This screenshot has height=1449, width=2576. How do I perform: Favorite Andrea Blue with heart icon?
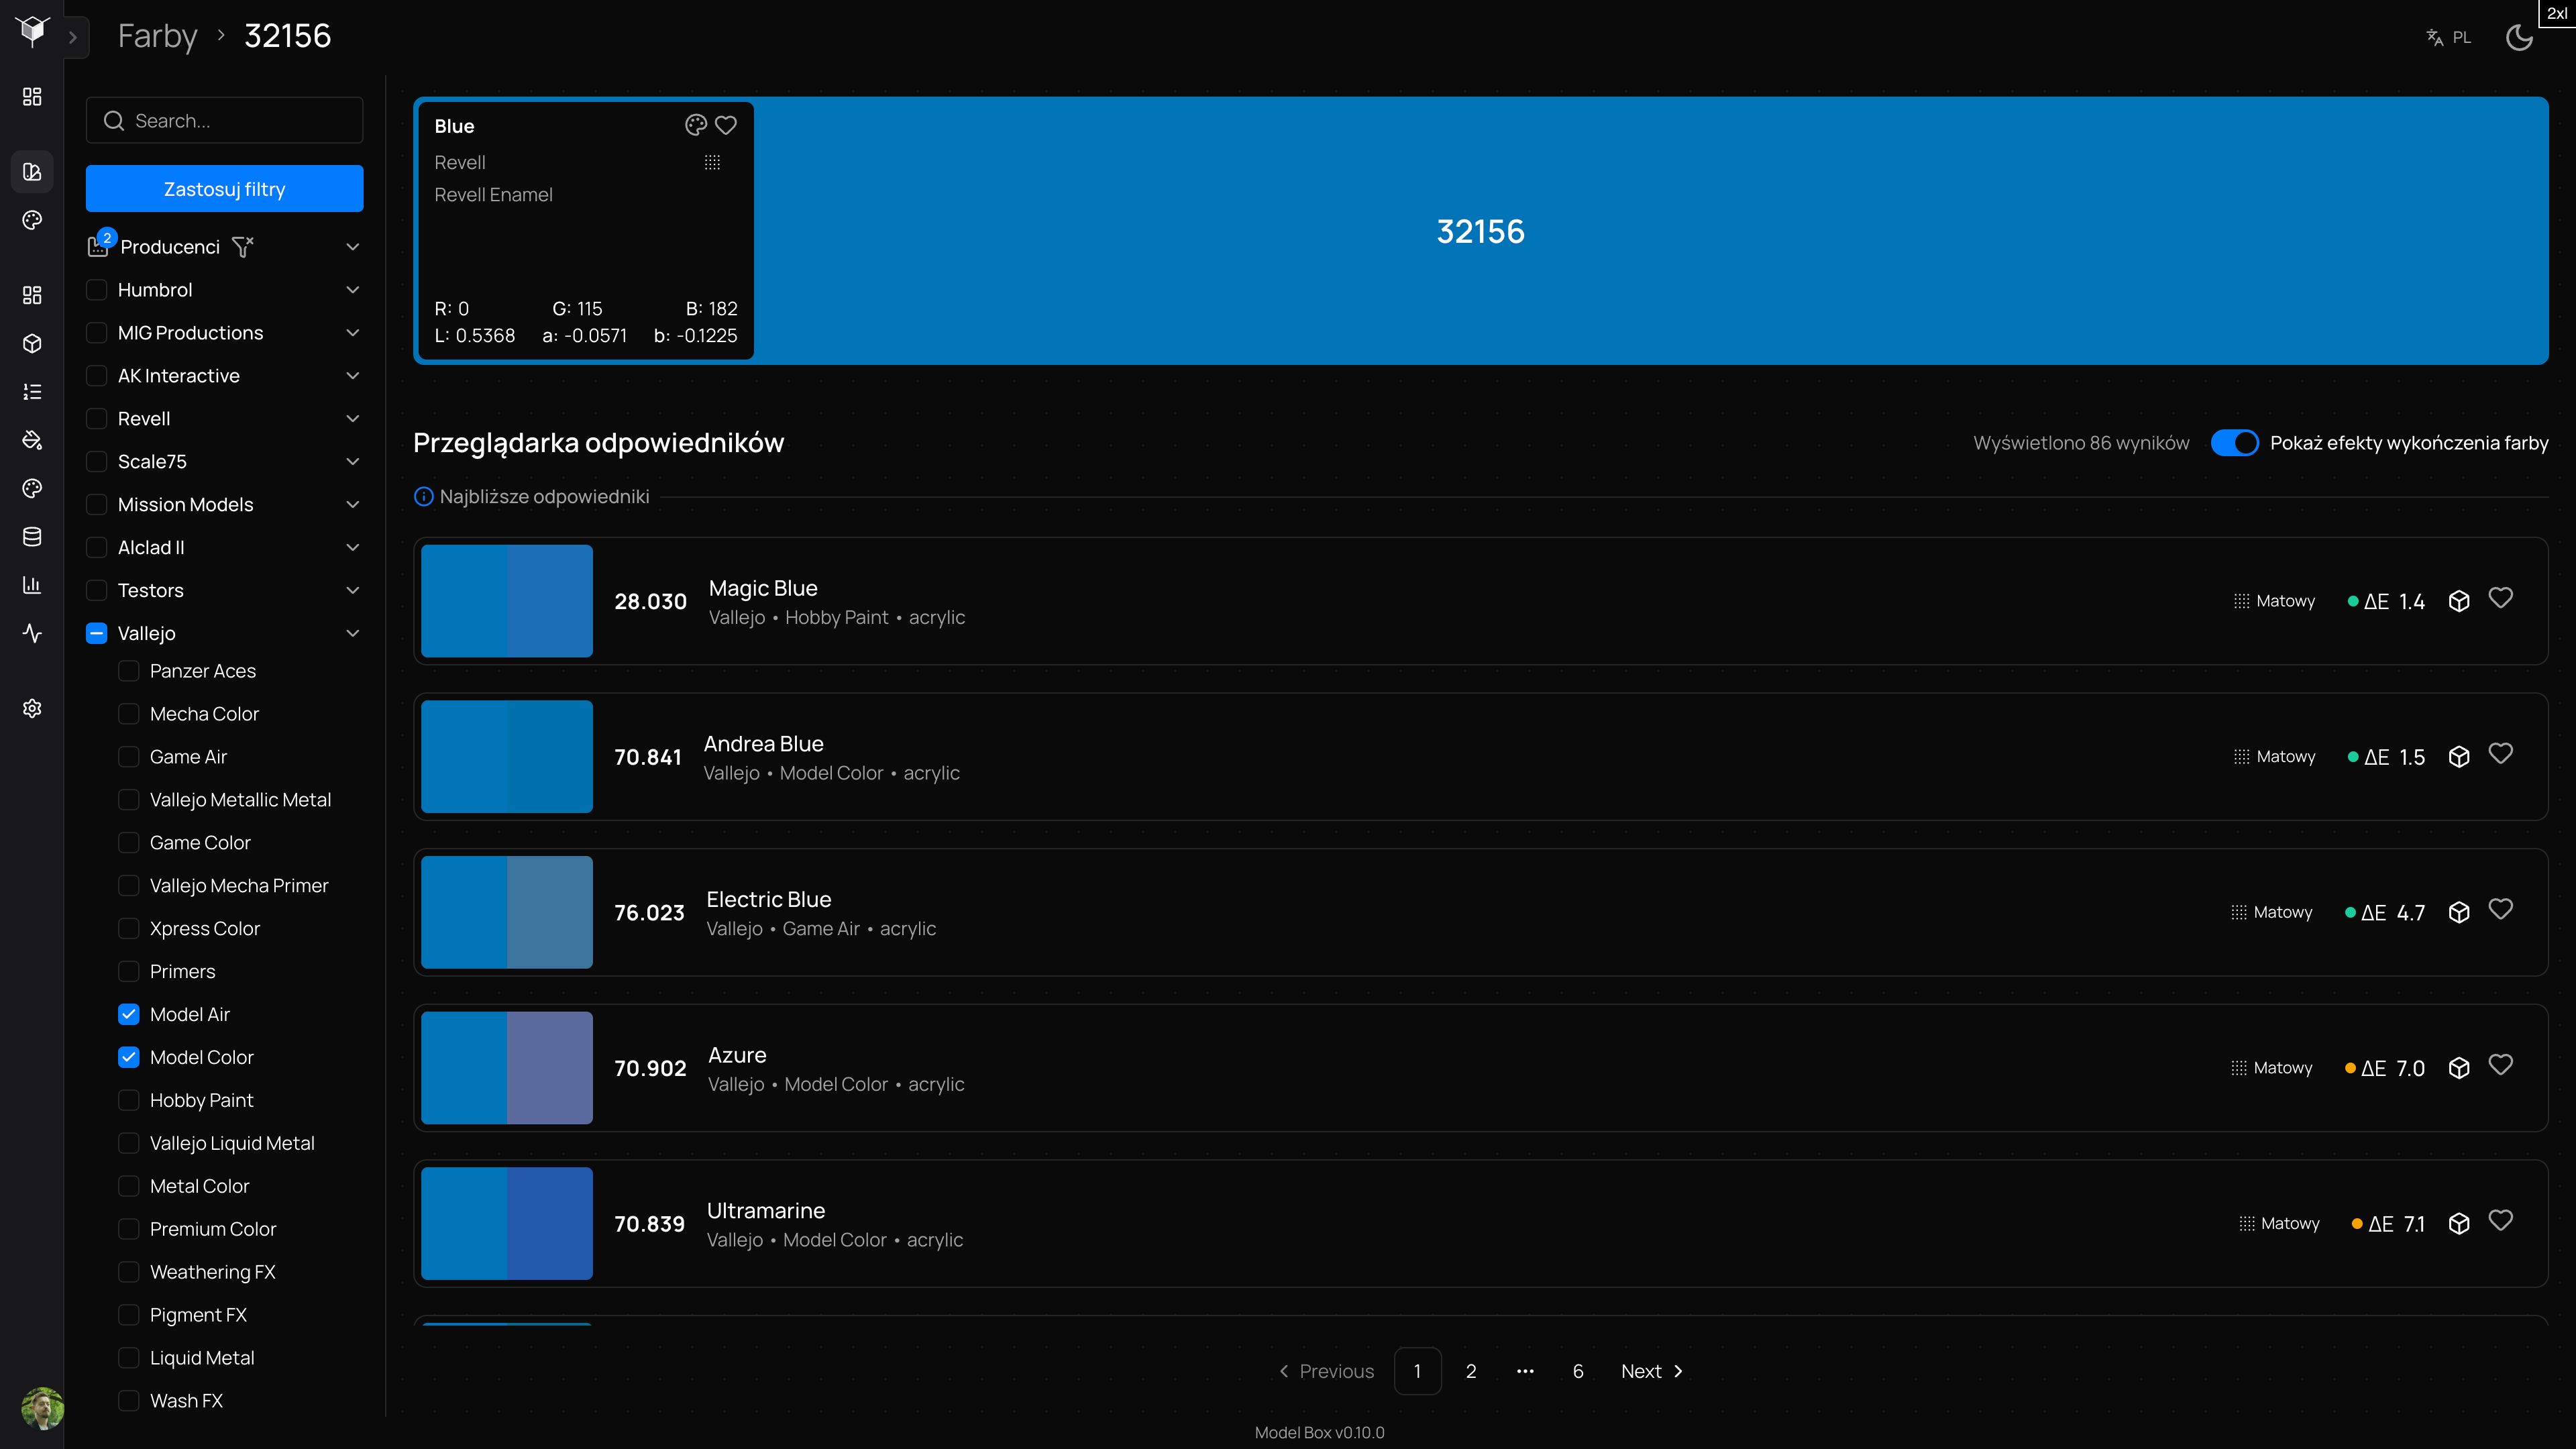[x=2500, y=755]
